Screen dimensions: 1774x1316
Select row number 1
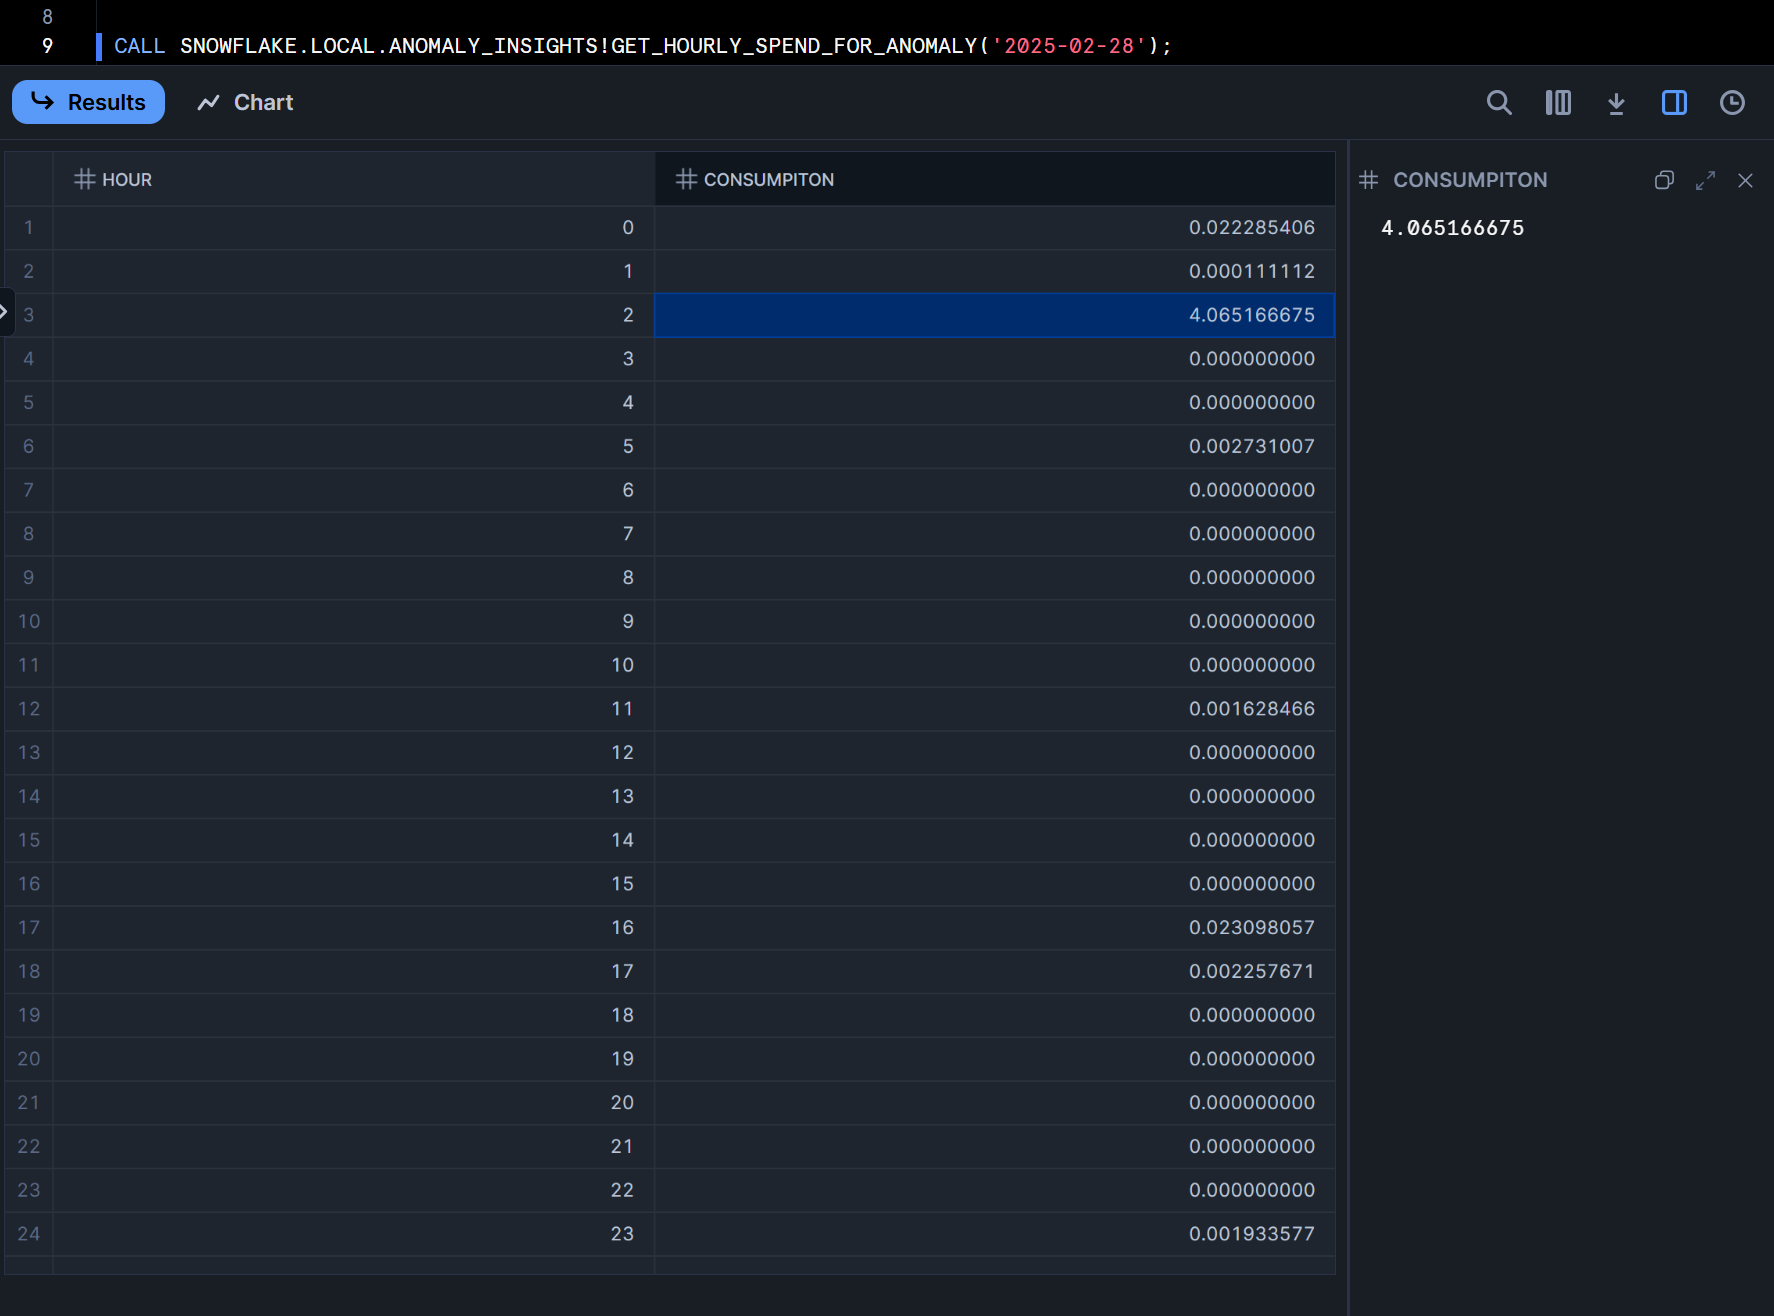pos(29,228)
